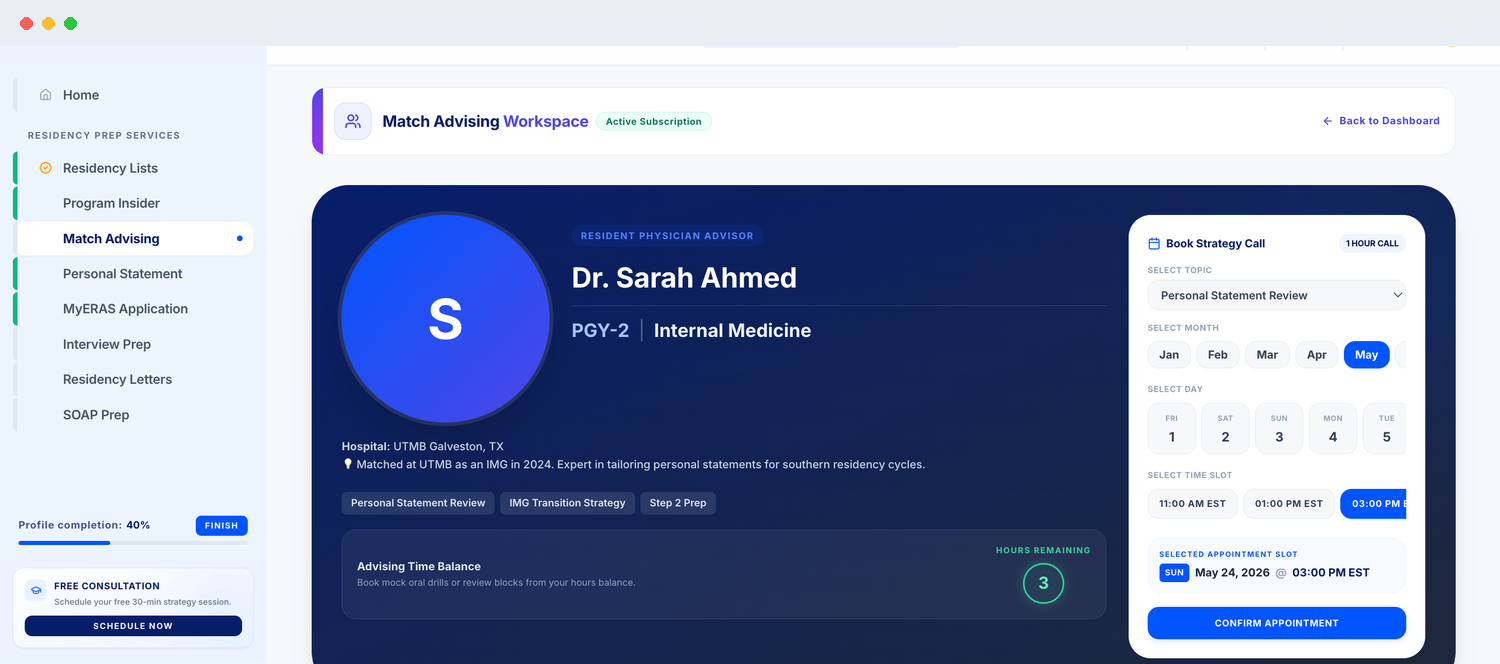Select Feb month
Image resolution: width=1500 pixels, height=664 pixels.
point(1217,355)
